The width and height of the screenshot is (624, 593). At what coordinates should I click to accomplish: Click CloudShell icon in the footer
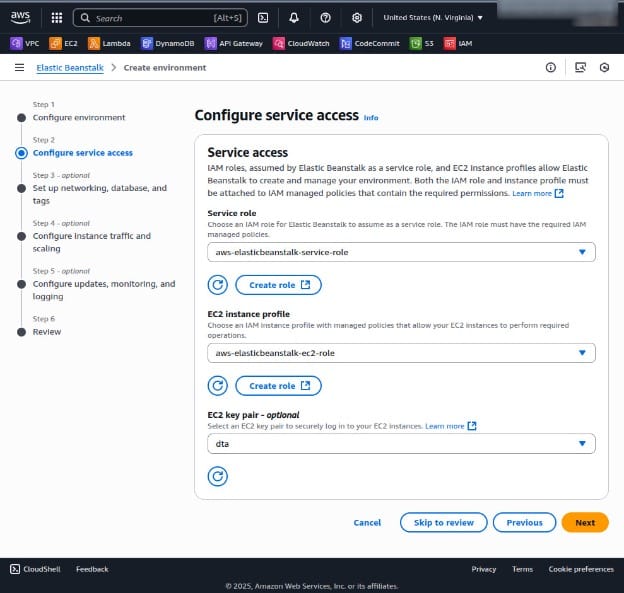point(15,569)
